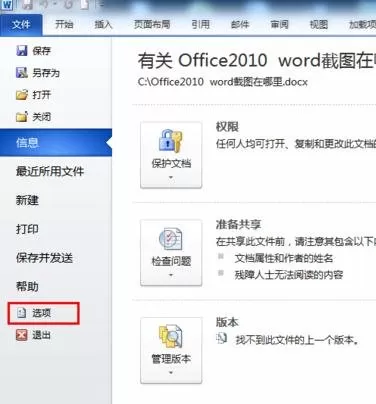This screenshot has width=376, height=404.
Task: Click the 打开 text label
Action: (41, 95)
